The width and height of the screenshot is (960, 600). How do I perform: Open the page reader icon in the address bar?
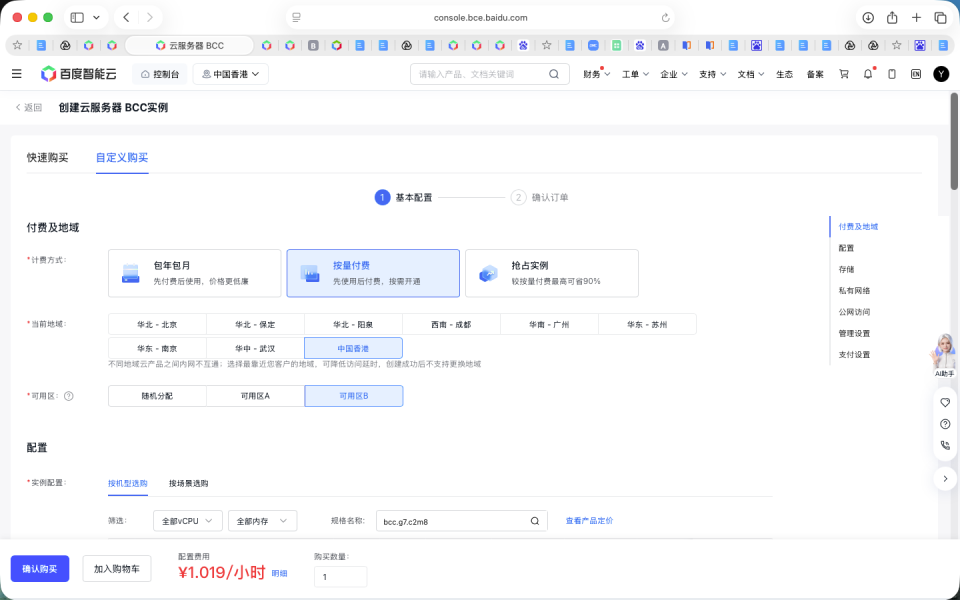pyautogui.click(x=296, y=18)
